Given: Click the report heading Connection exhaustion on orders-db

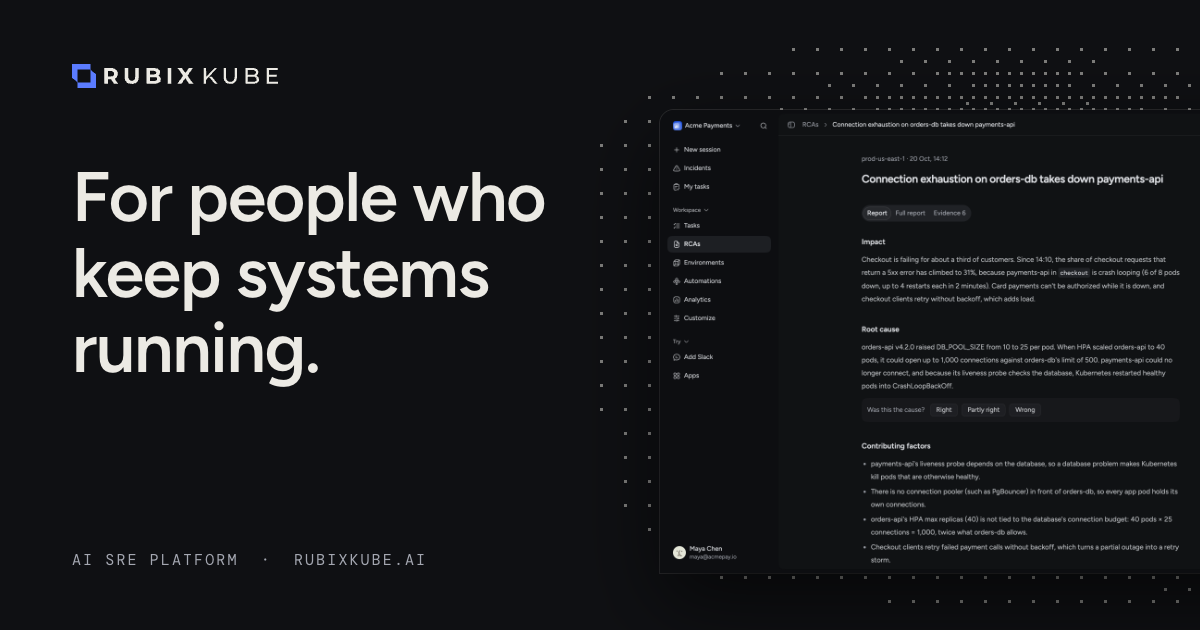Looking at the screenshot, I should pyautogui.click(x=1013, y=179).
